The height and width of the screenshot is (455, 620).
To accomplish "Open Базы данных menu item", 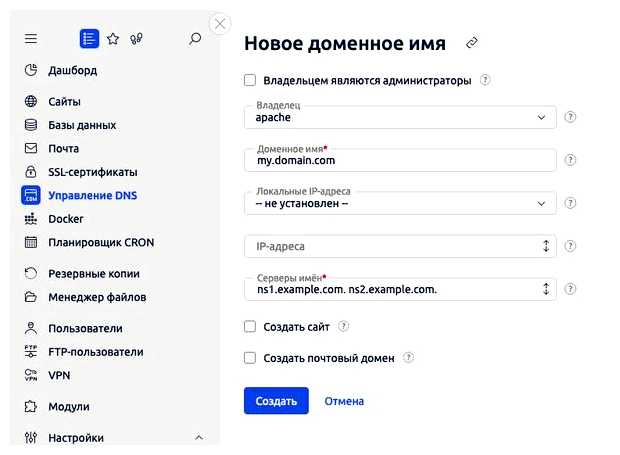I will [x=82, y=125].
